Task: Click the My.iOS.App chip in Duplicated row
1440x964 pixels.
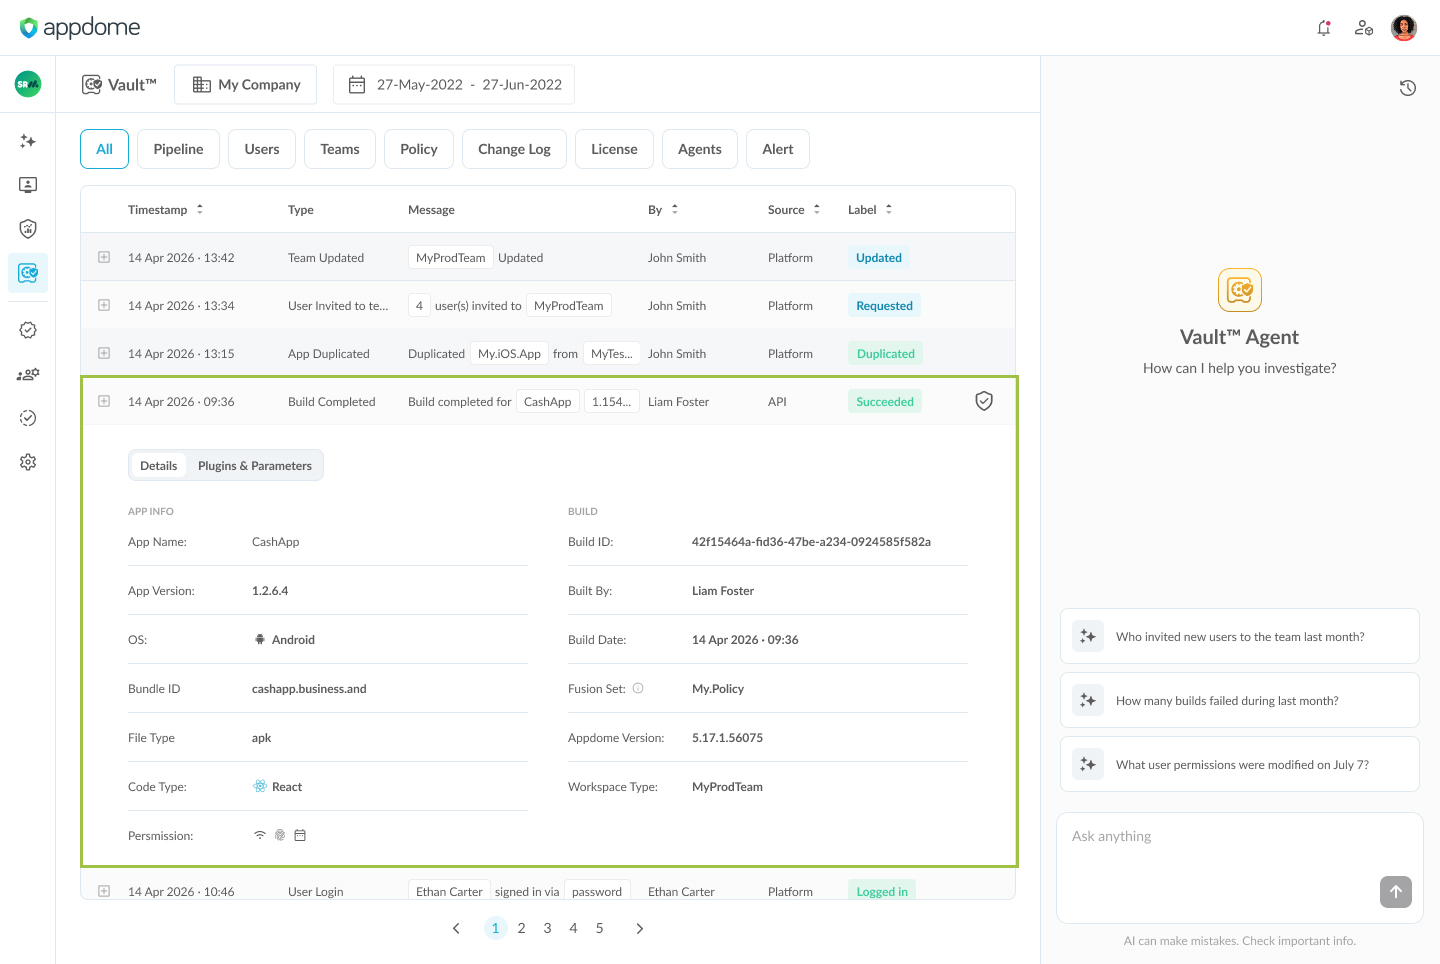Action: [509, 353]
